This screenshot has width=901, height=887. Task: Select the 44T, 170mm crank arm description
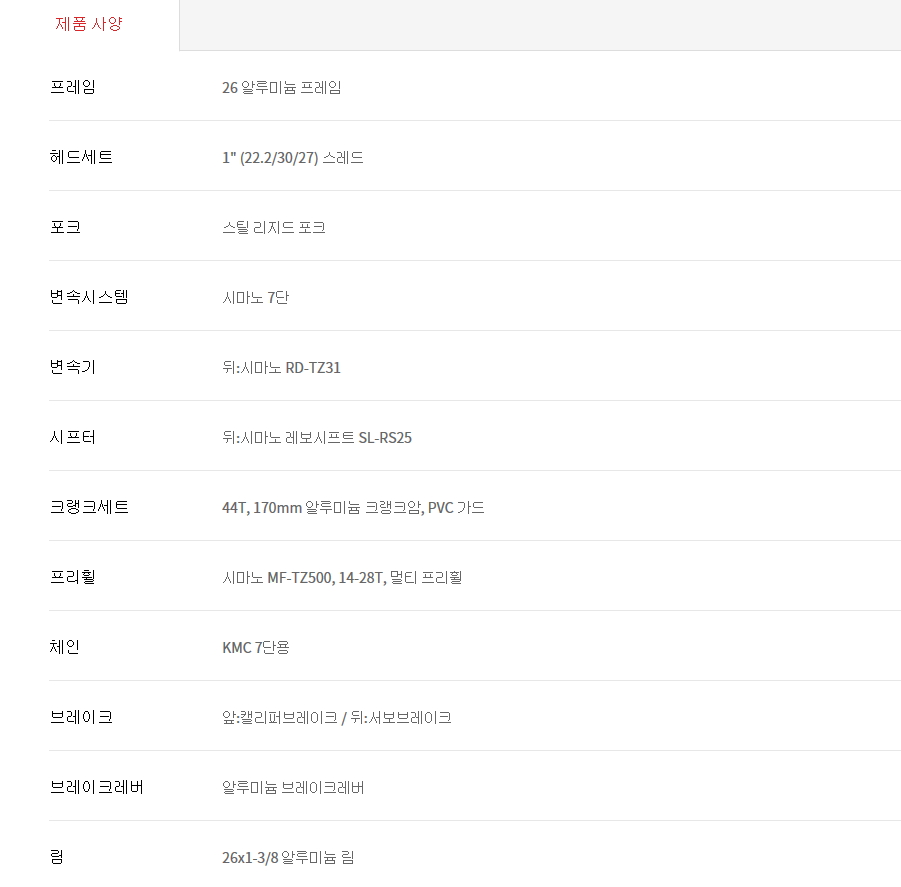[x=353, y=508]
